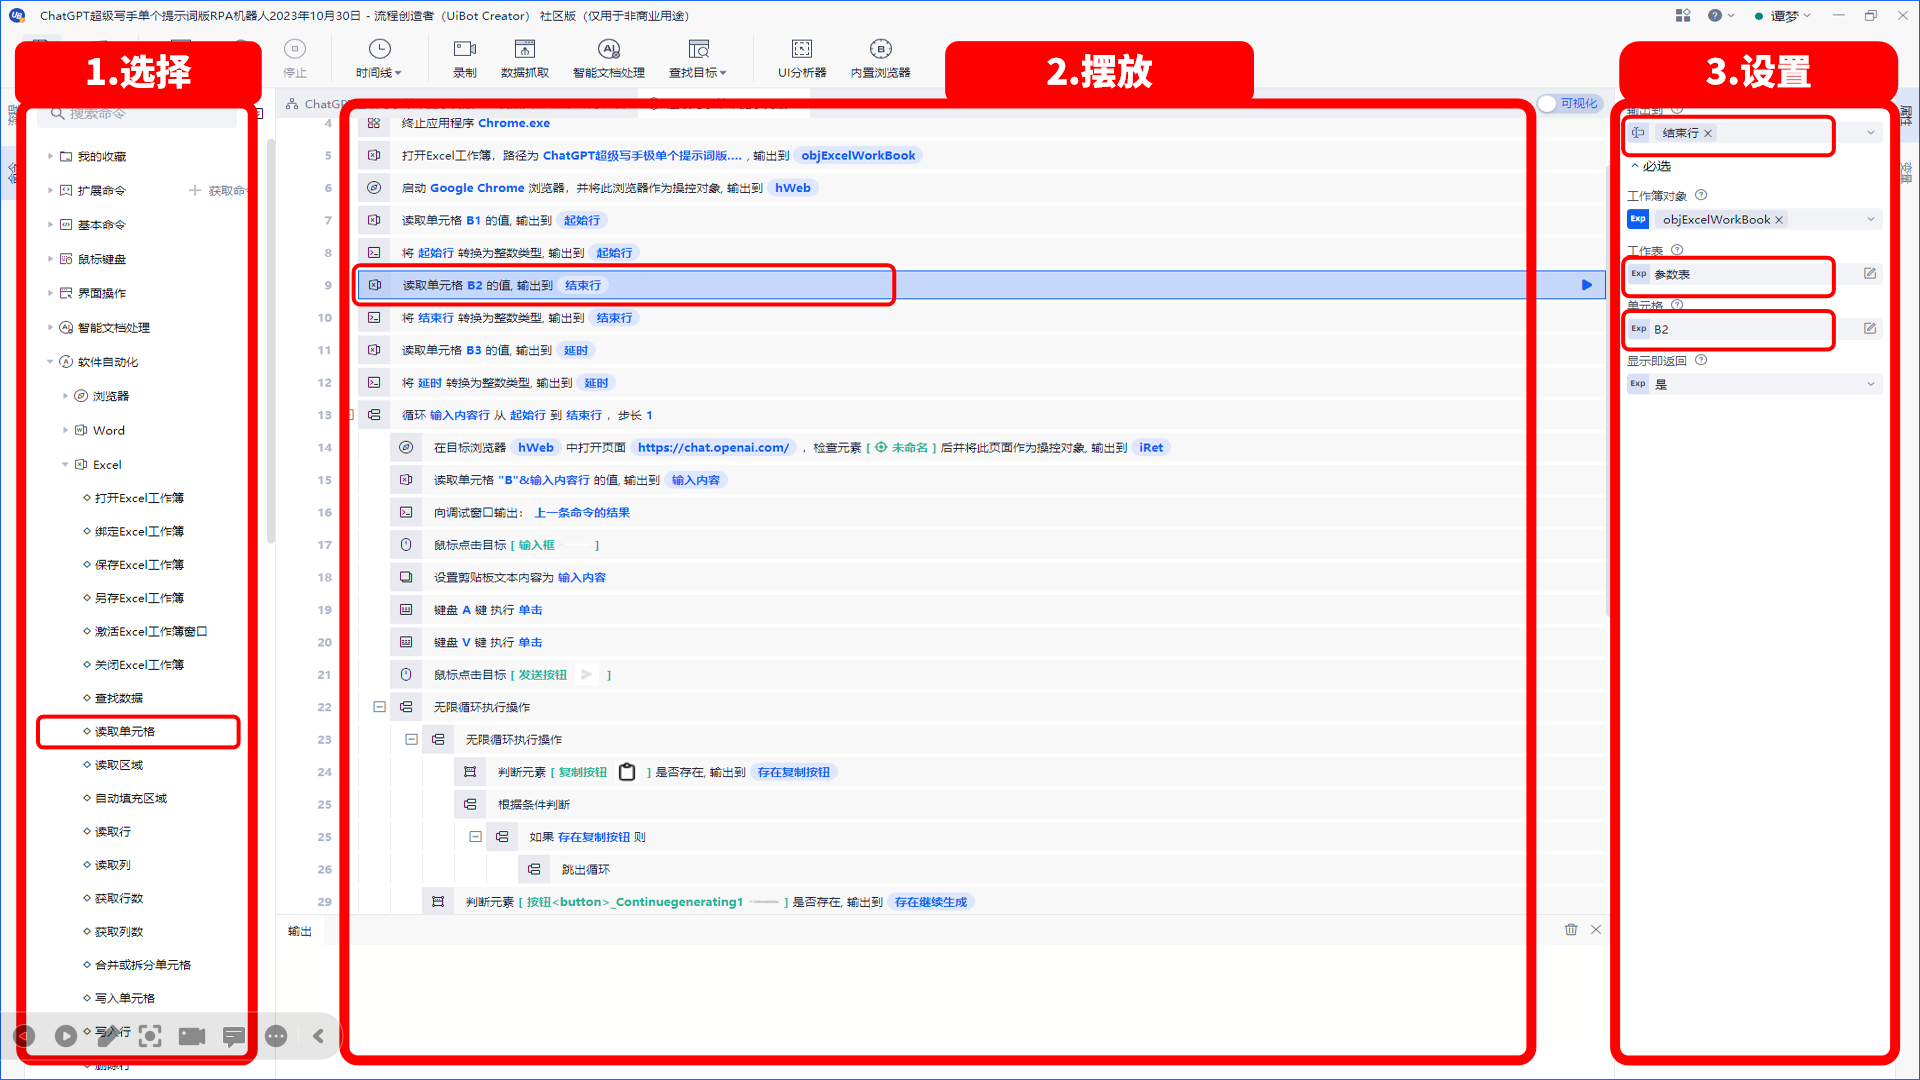The height and width of the screenshot is (1080, 1920).
Task: Launch the 智能文档处理 toolbar tool
Action: point(609,58)
